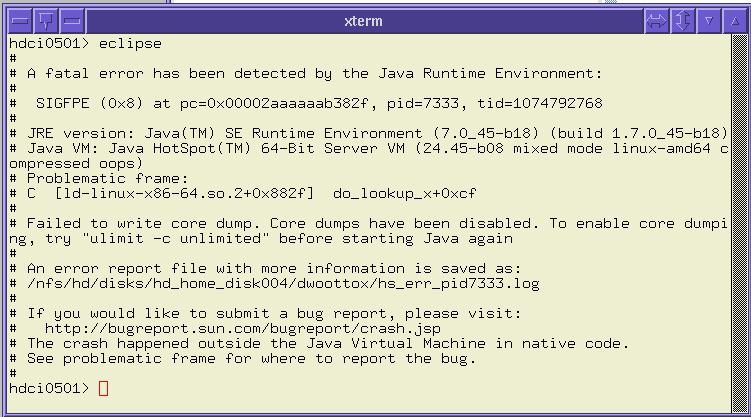The image size is (751, 417).
Task: Click the xterm title bar text
Action: coord(362,20)
